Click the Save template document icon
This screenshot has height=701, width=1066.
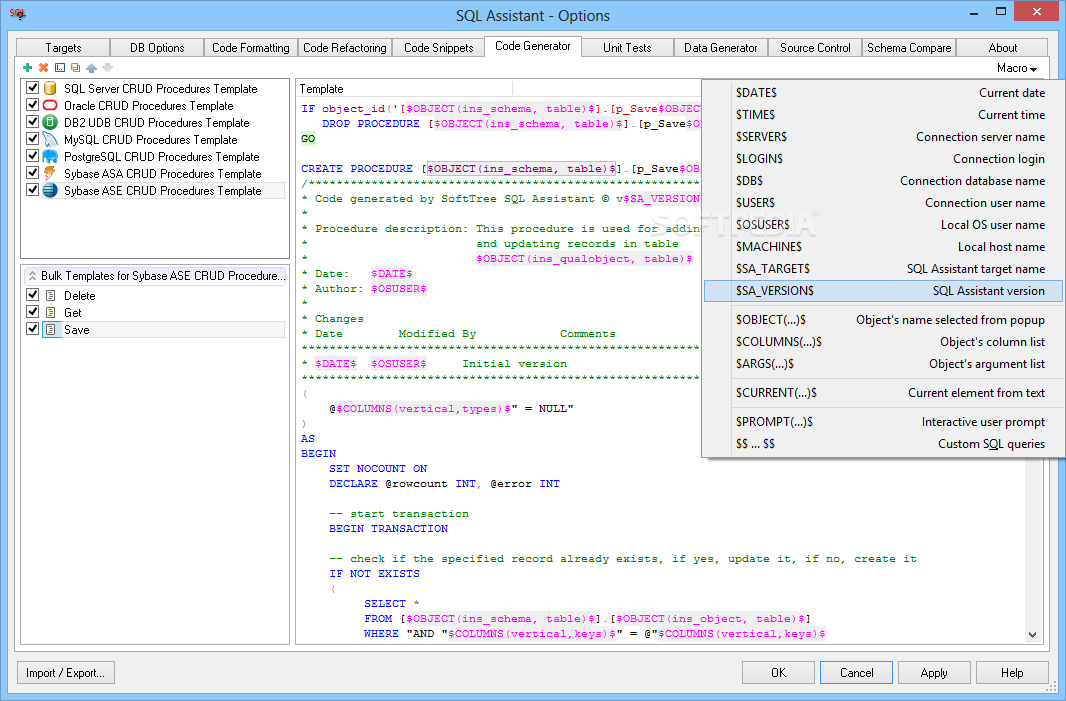point(50,330)
